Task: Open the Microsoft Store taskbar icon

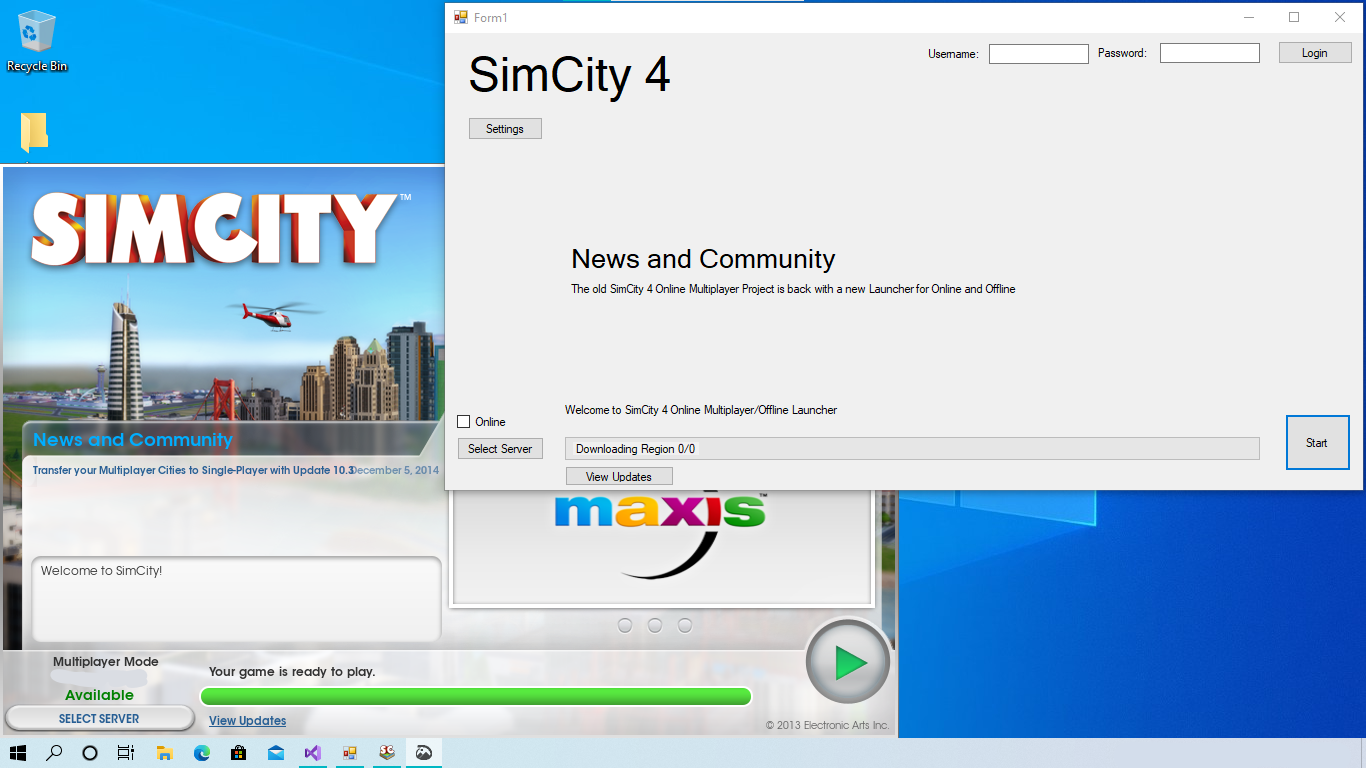Action: pos(239,753)
